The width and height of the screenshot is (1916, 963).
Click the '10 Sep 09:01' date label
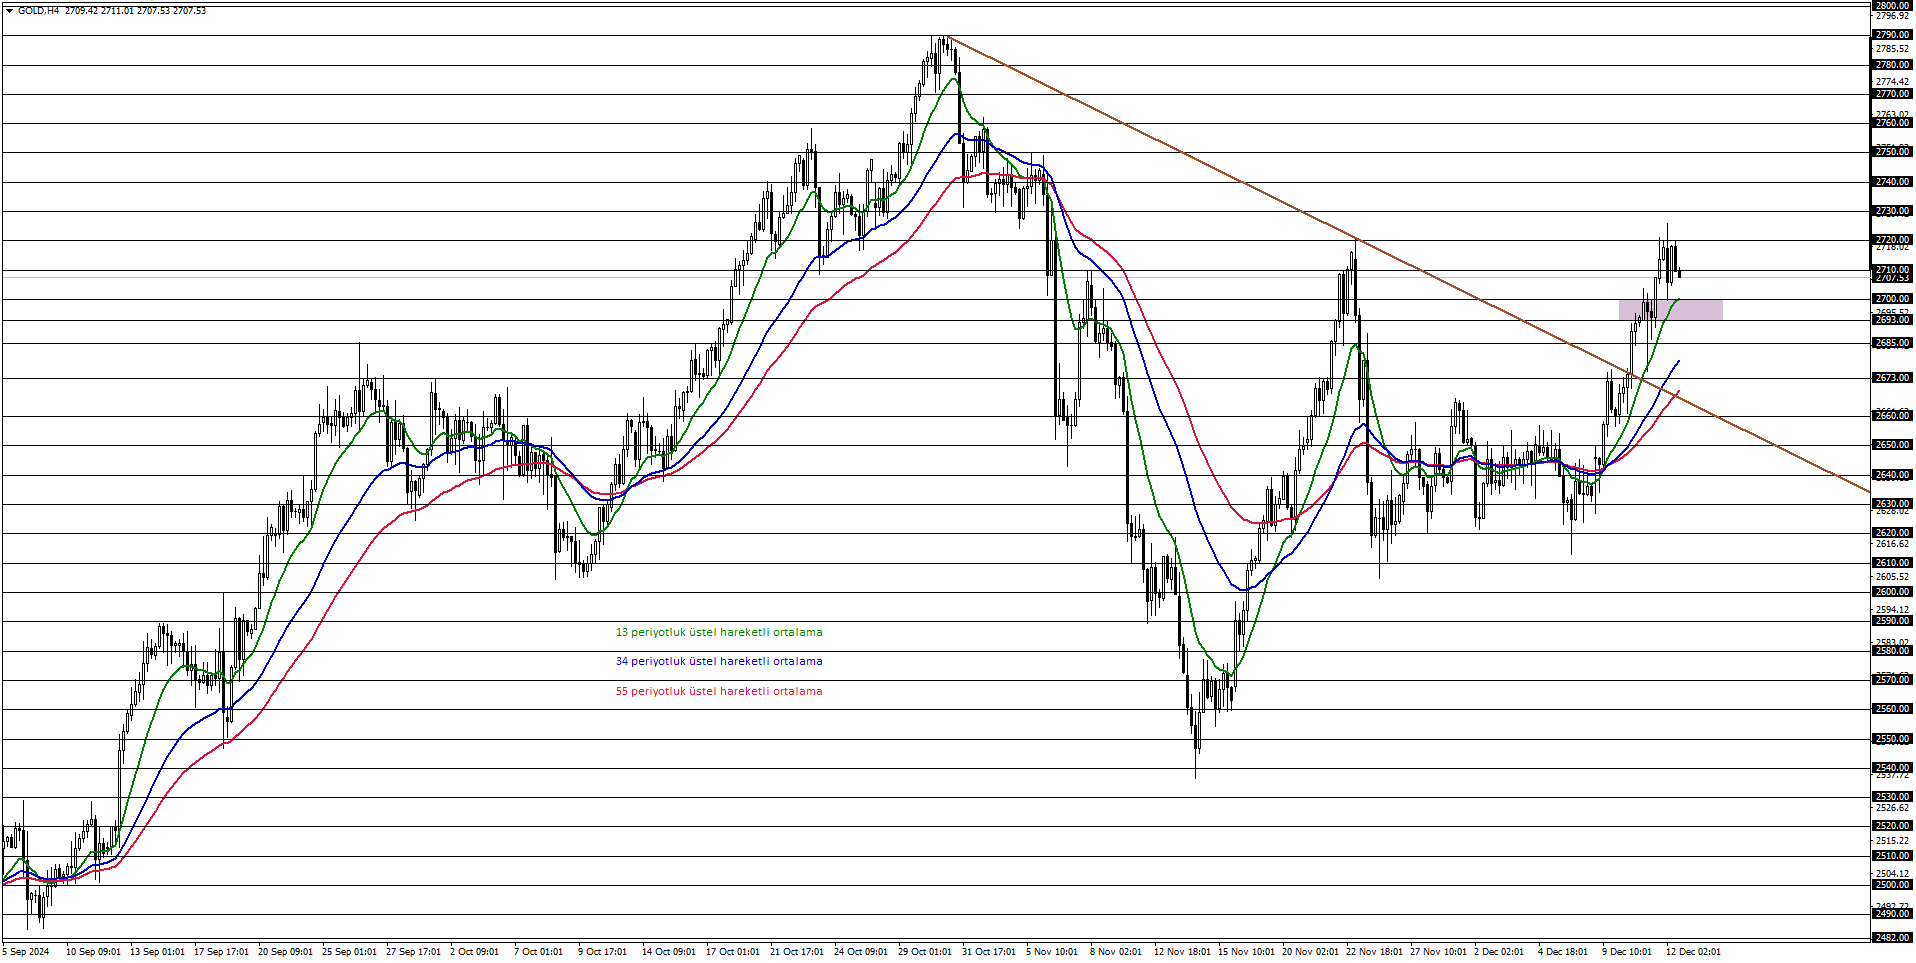(x=93, y=952)
